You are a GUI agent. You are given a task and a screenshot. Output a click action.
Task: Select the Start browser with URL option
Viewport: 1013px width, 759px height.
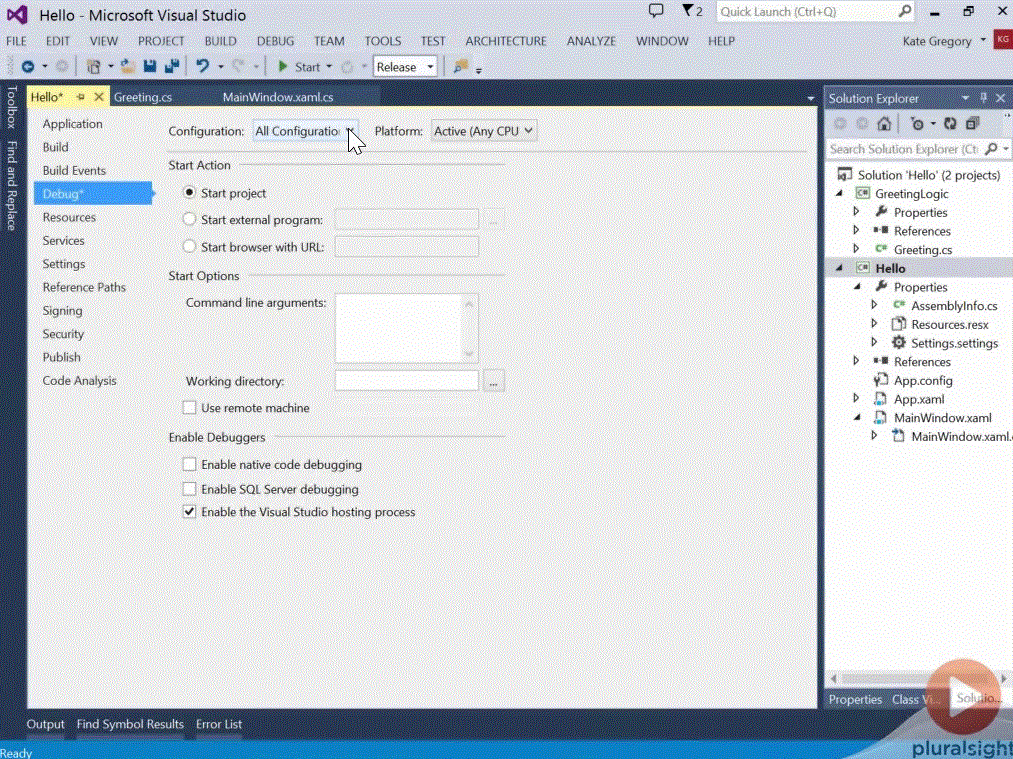pyautogui.click(x=189, y=246)
